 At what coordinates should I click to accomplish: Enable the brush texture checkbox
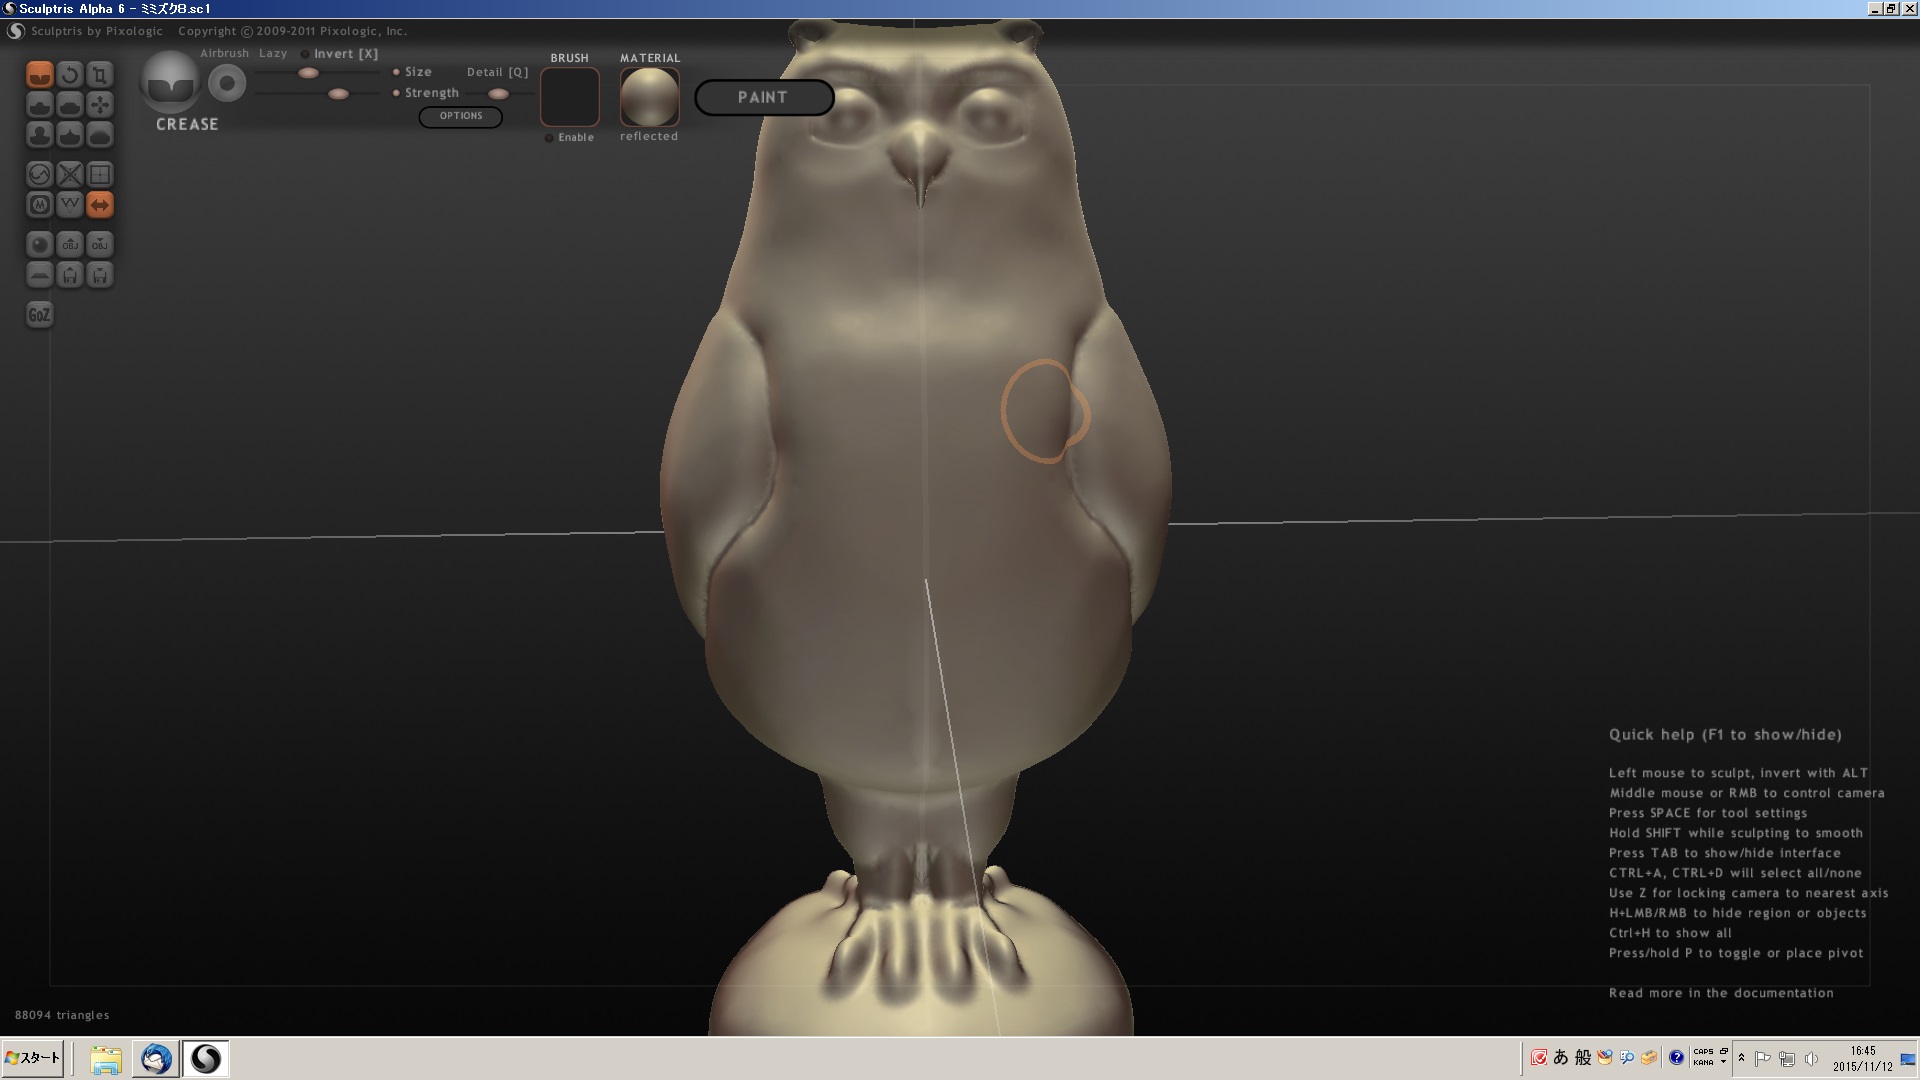coord(549,138)
